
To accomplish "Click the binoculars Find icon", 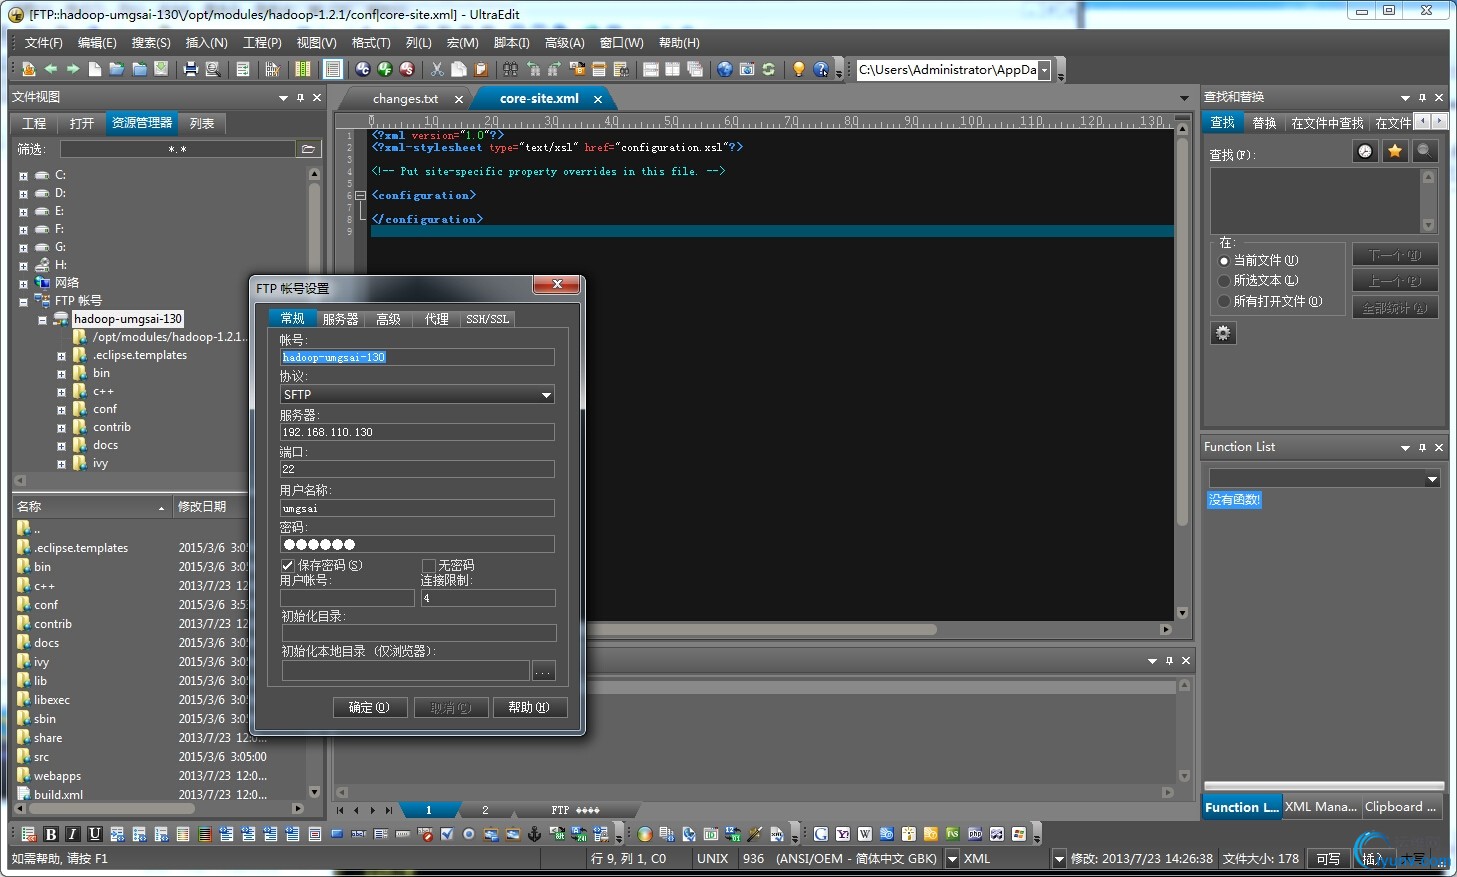I will [x=510, y=69].
